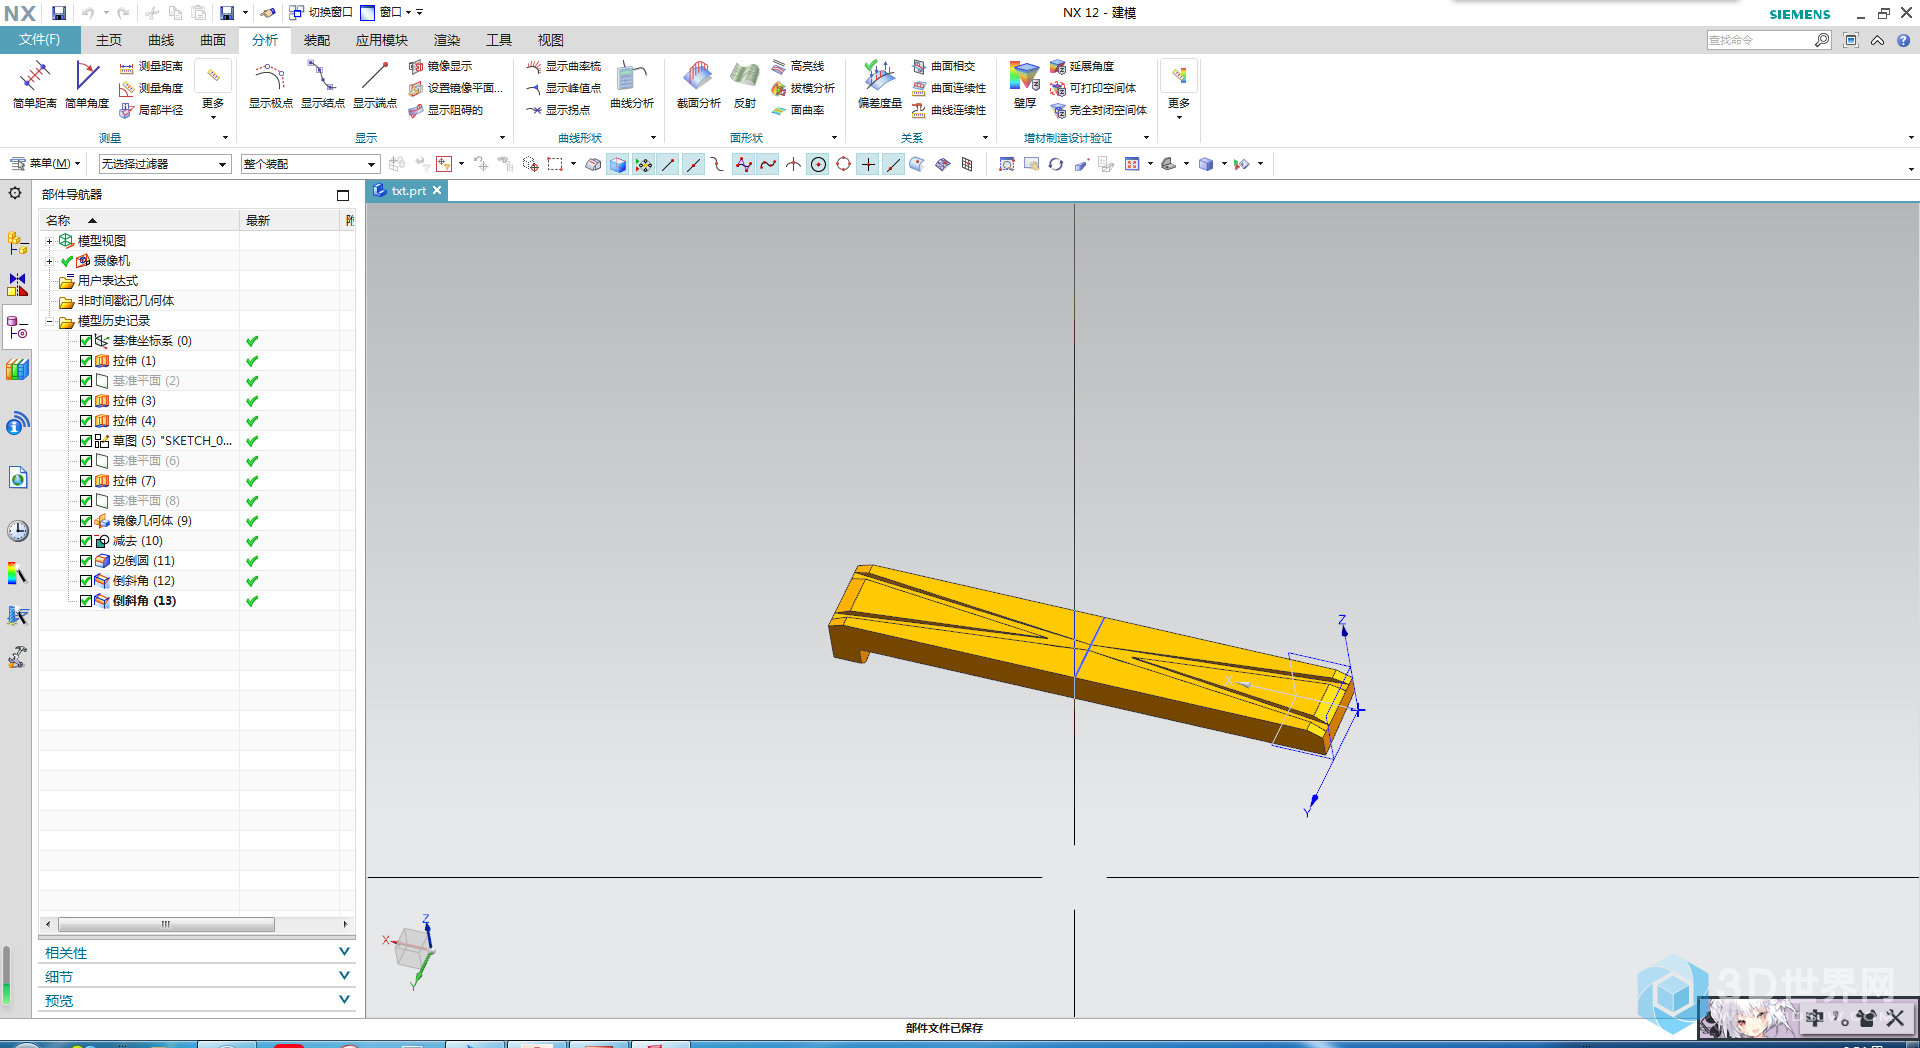The image size is (1920, 1048).
Task: Activate 显示结点 tool
Action: [x=322, y=84]
